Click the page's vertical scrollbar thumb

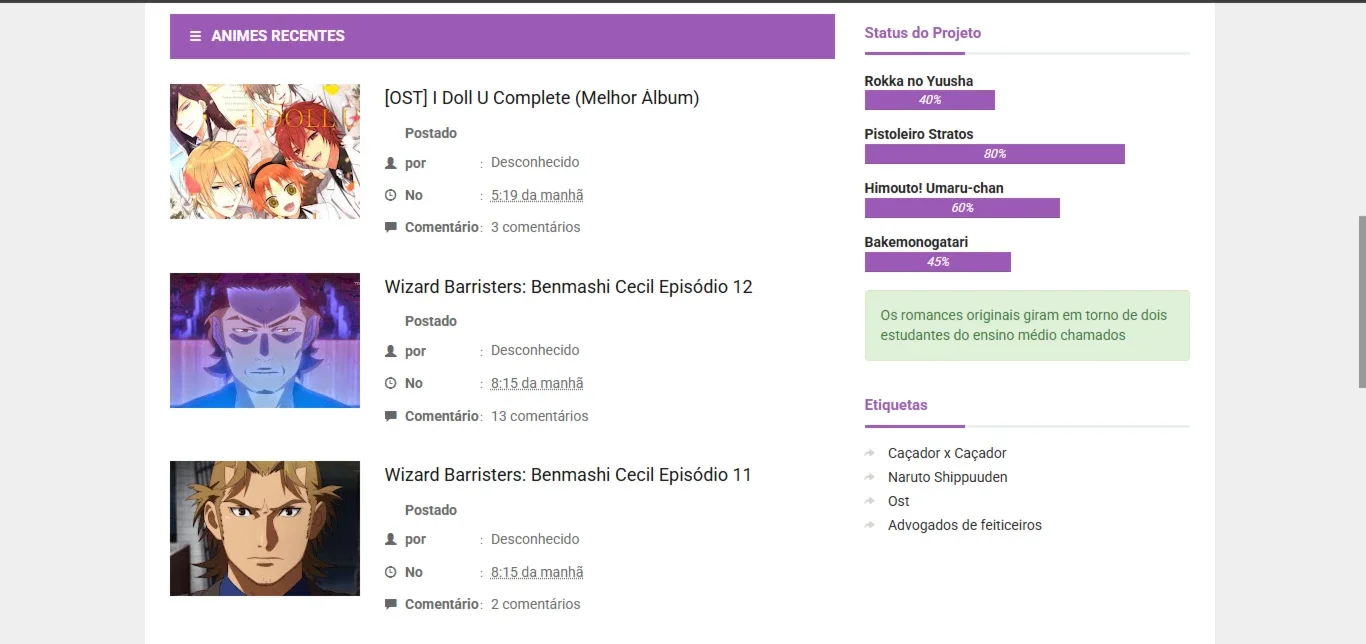1361,302
